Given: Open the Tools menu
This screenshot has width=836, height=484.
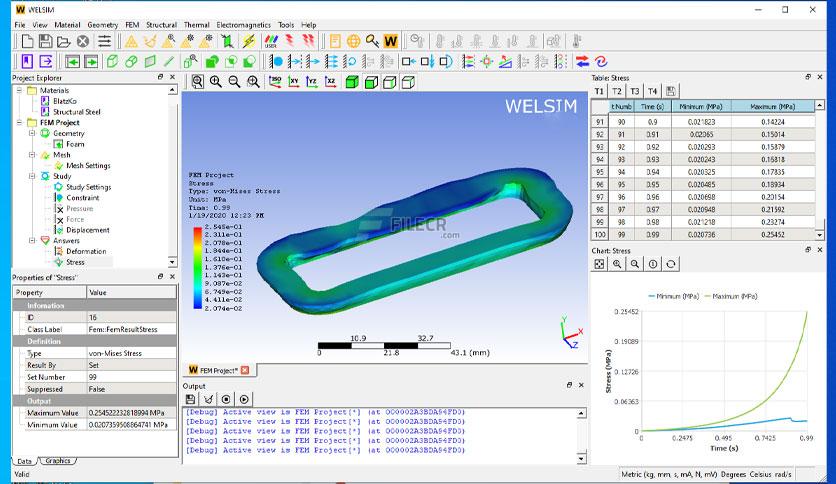Looking at the screenshot, I should coord(286,25).
